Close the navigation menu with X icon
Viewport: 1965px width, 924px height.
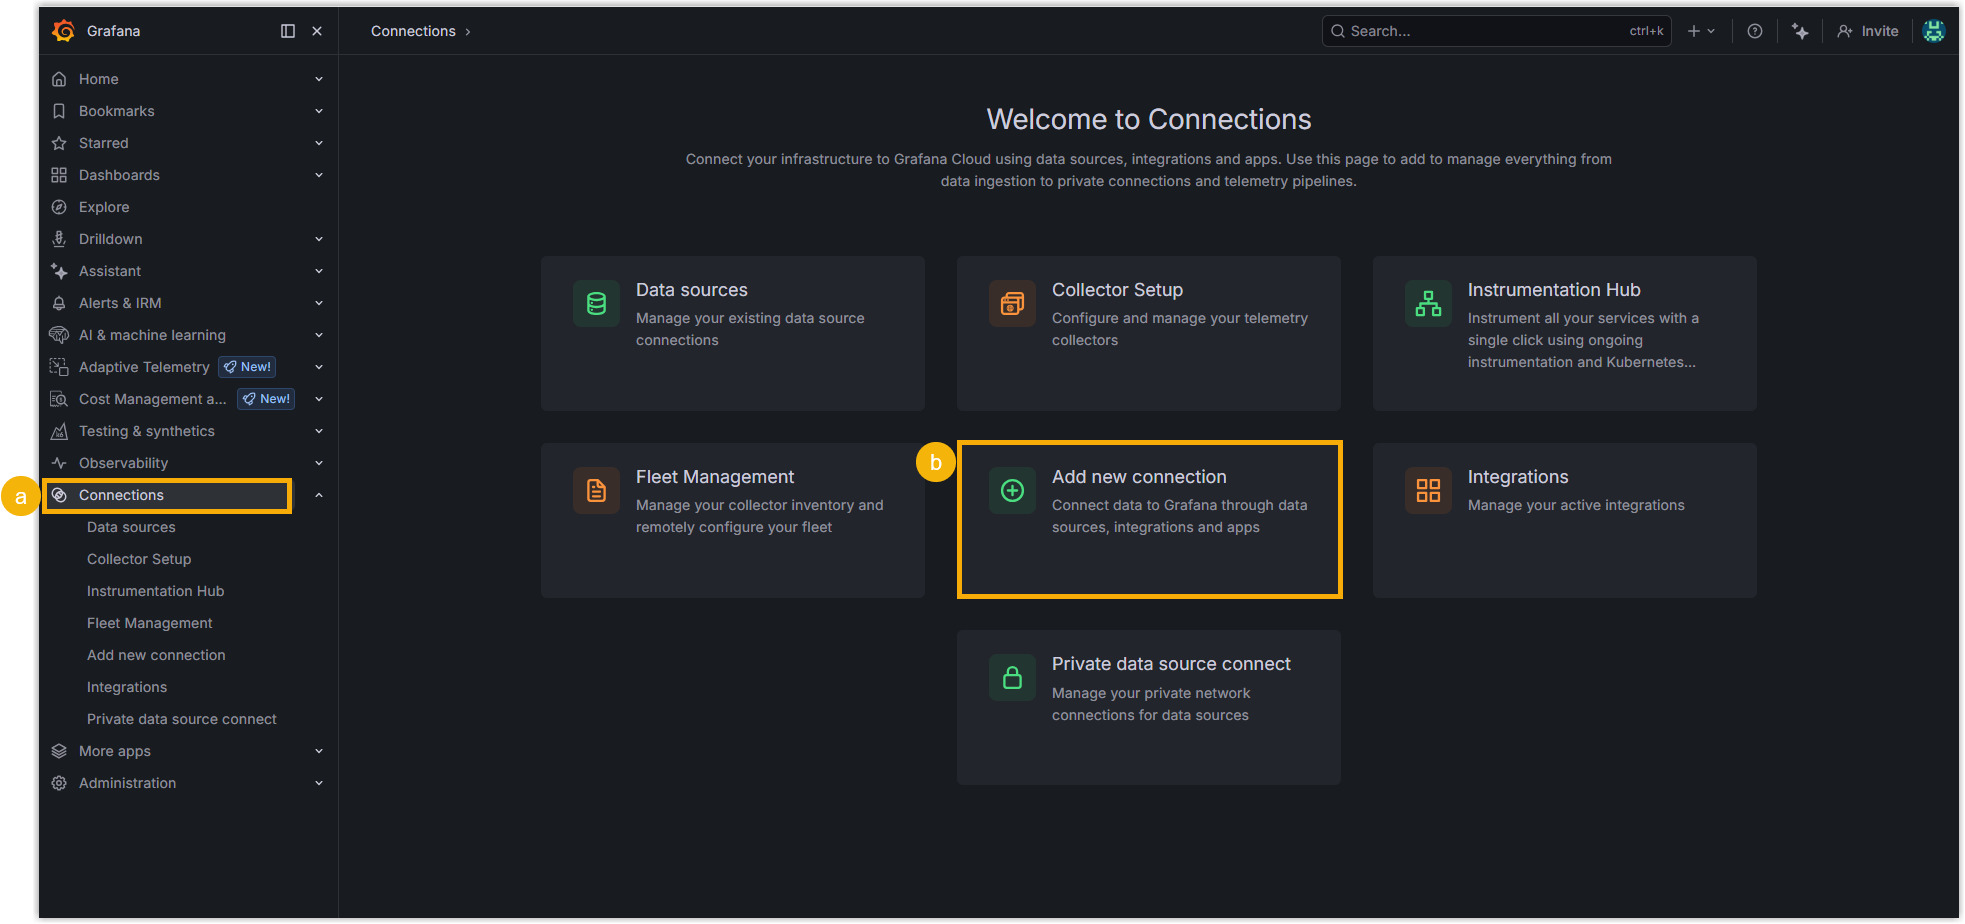coord(317,31)
